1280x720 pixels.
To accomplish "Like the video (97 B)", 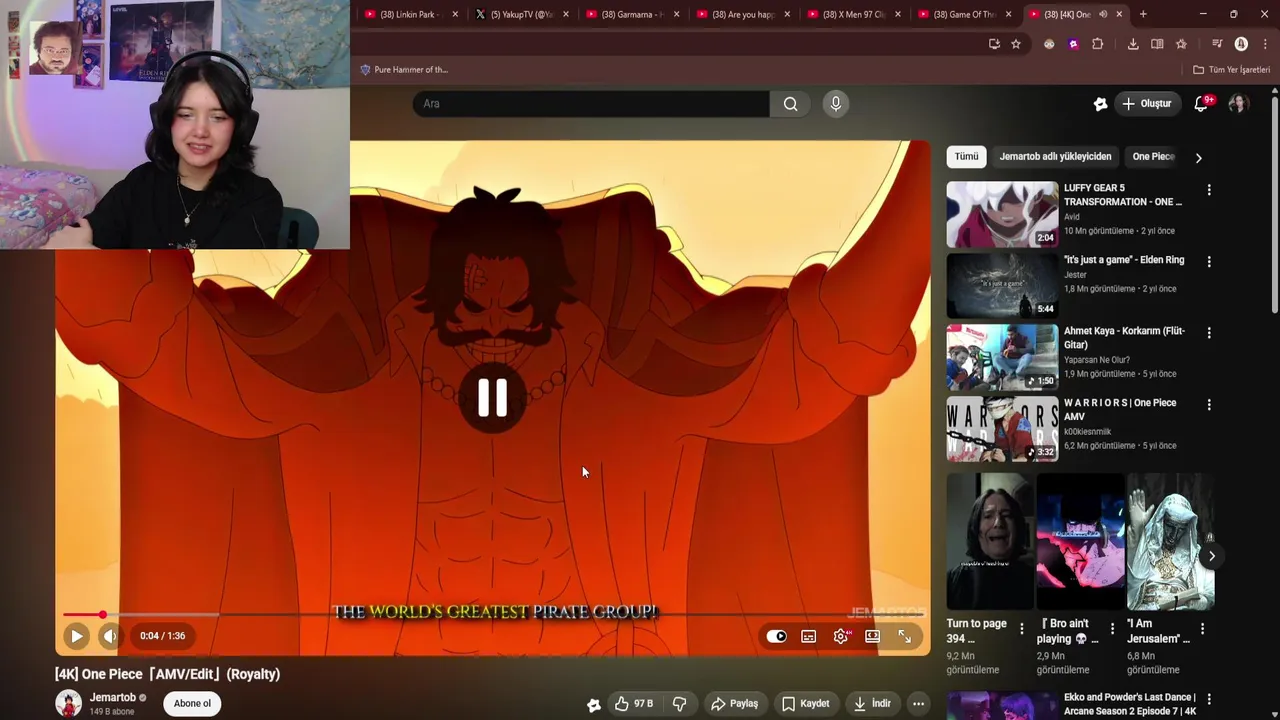I will [x=634, y=703].
